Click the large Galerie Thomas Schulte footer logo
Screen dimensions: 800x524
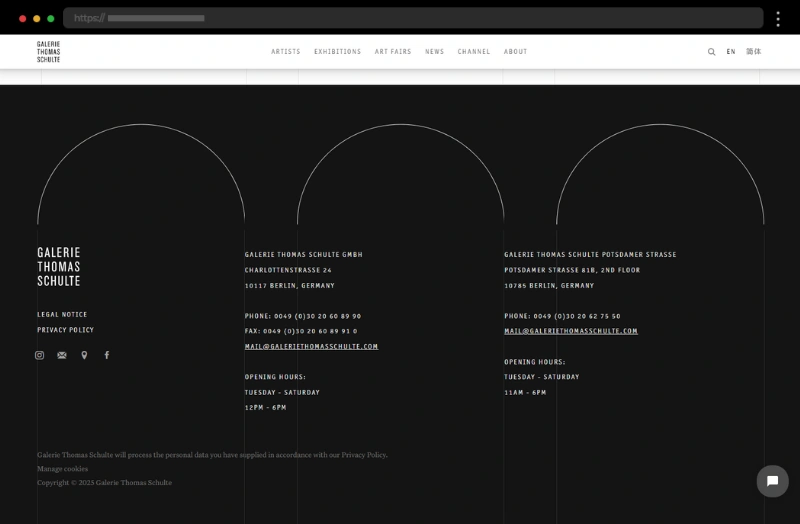[59, 266]
